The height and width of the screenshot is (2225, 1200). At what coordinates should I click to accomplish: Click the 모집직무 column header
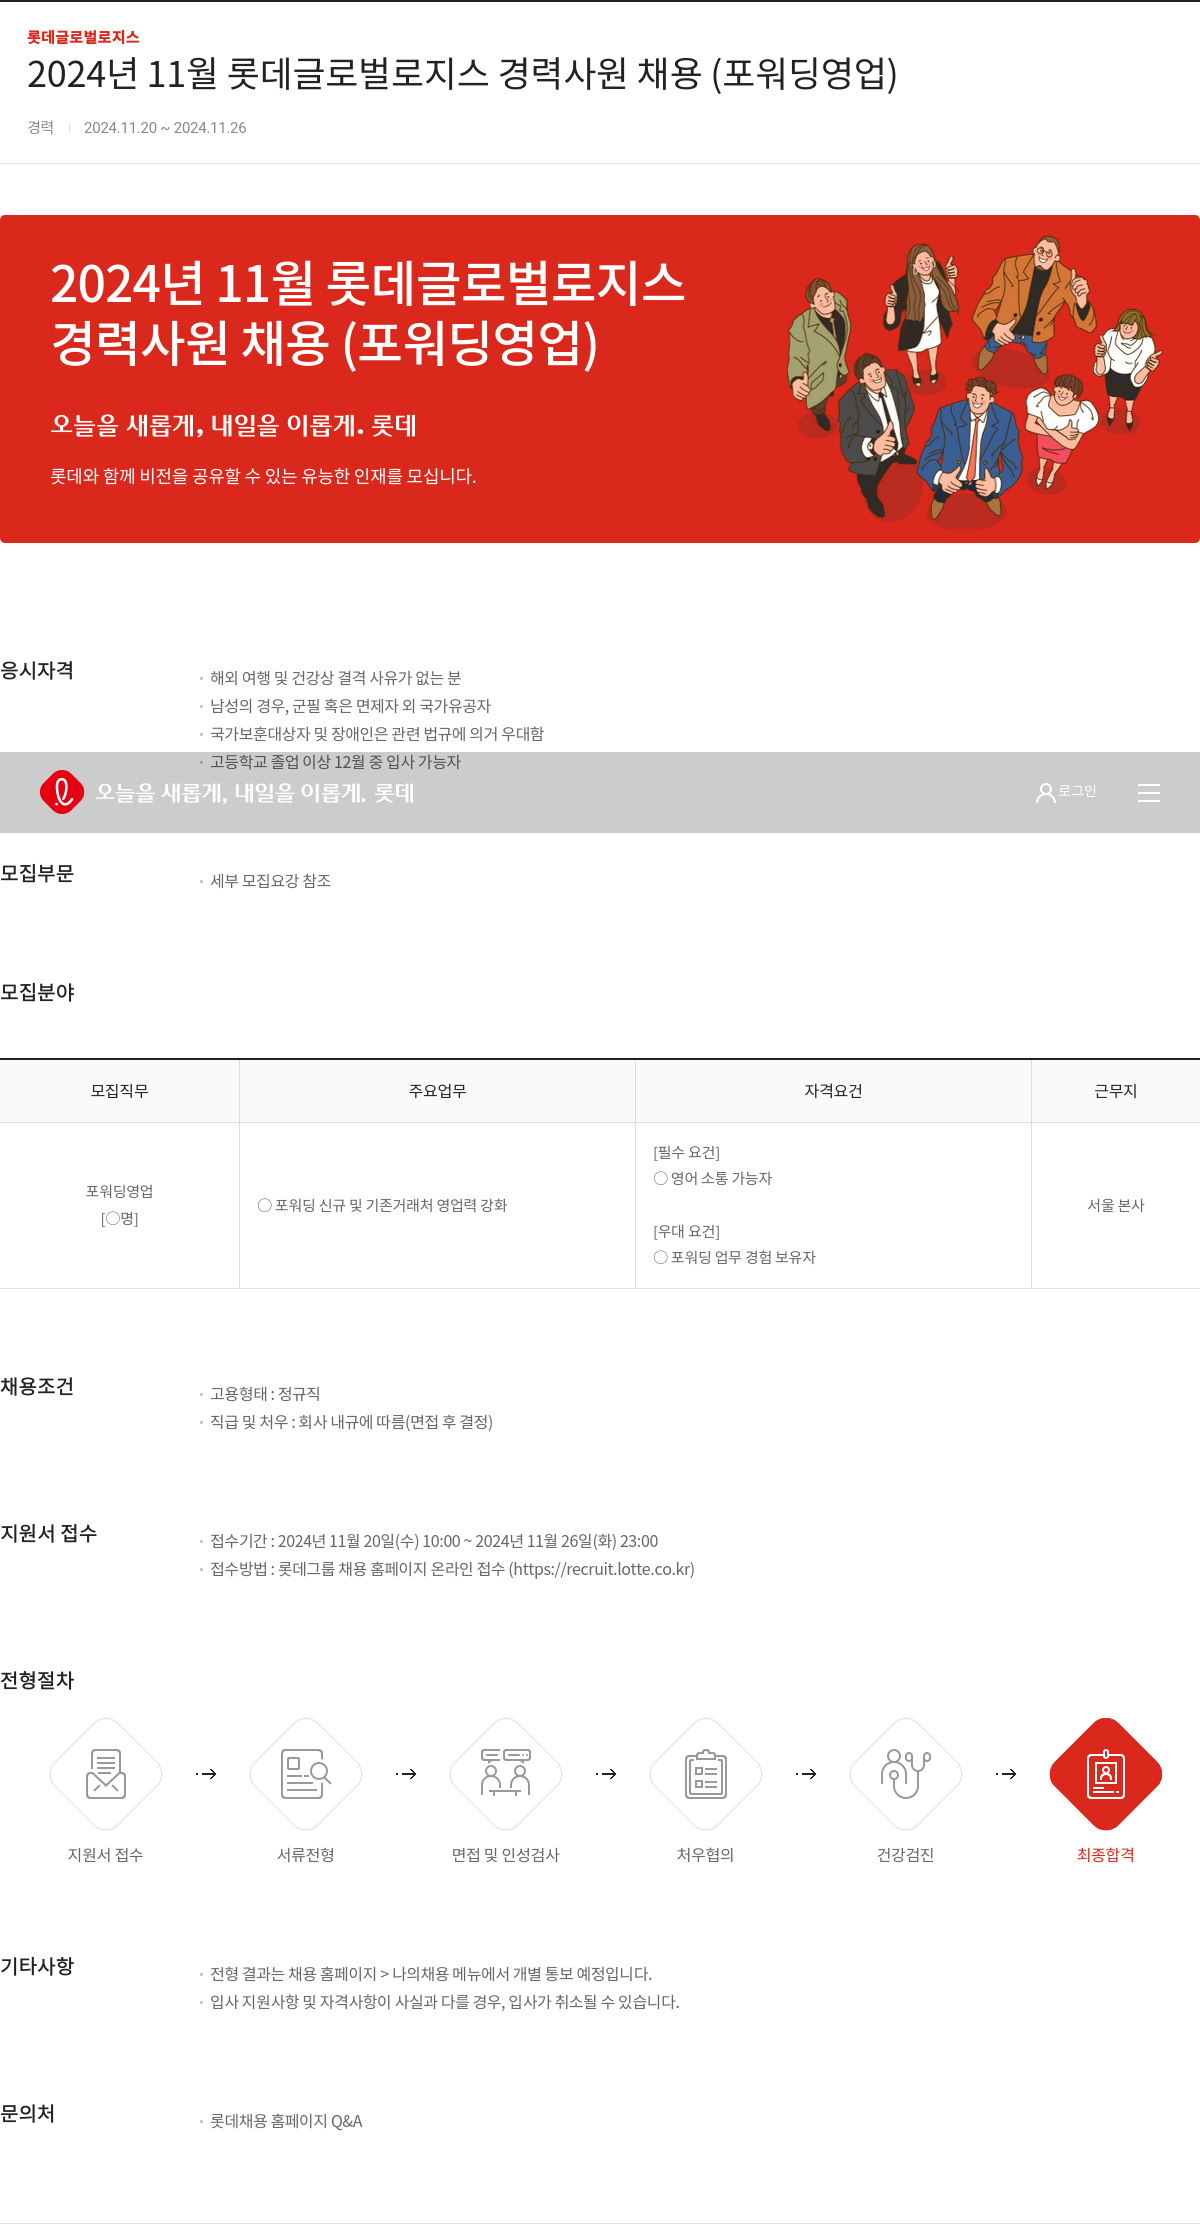click(x=120, y=1091)
